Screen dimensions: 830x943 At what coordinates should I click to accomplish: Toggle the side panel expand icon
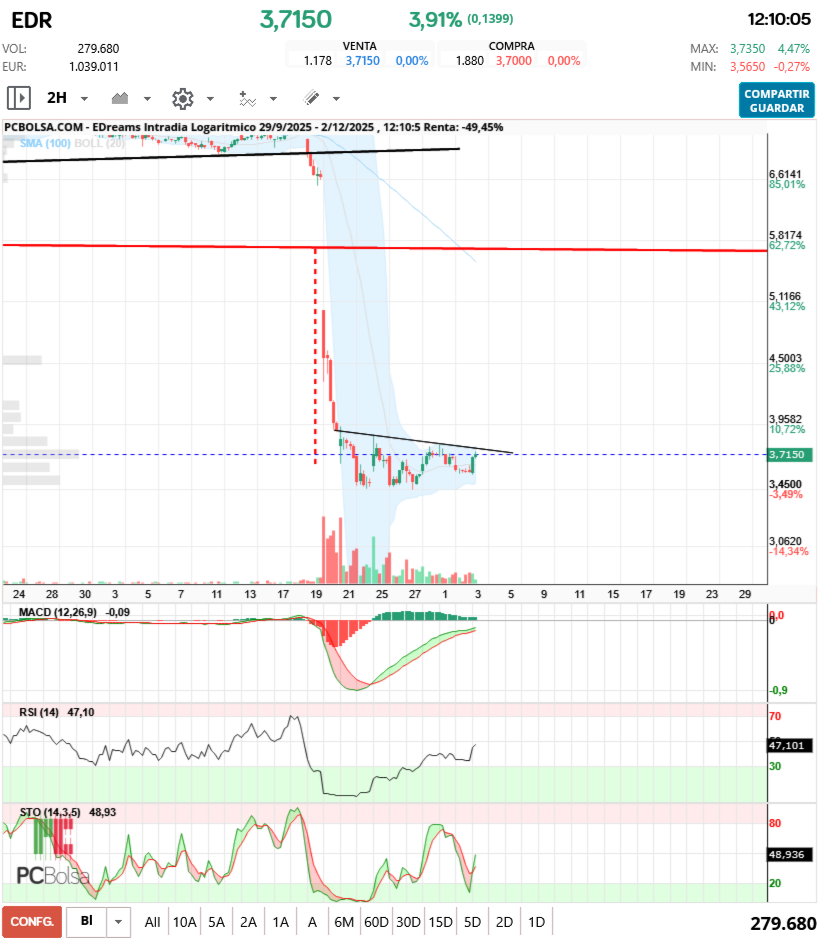pos(19,97)
